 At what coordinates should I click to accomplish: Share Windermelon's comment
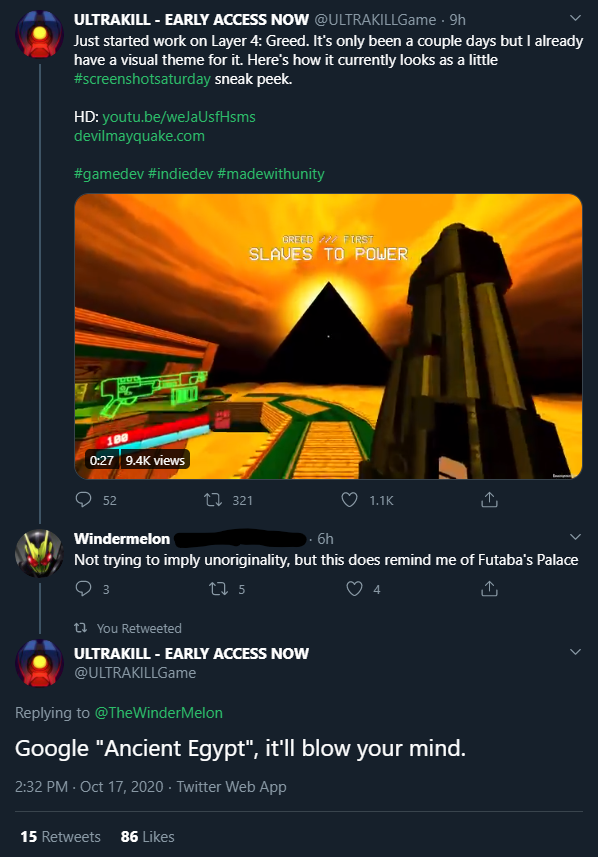point(489,588)
